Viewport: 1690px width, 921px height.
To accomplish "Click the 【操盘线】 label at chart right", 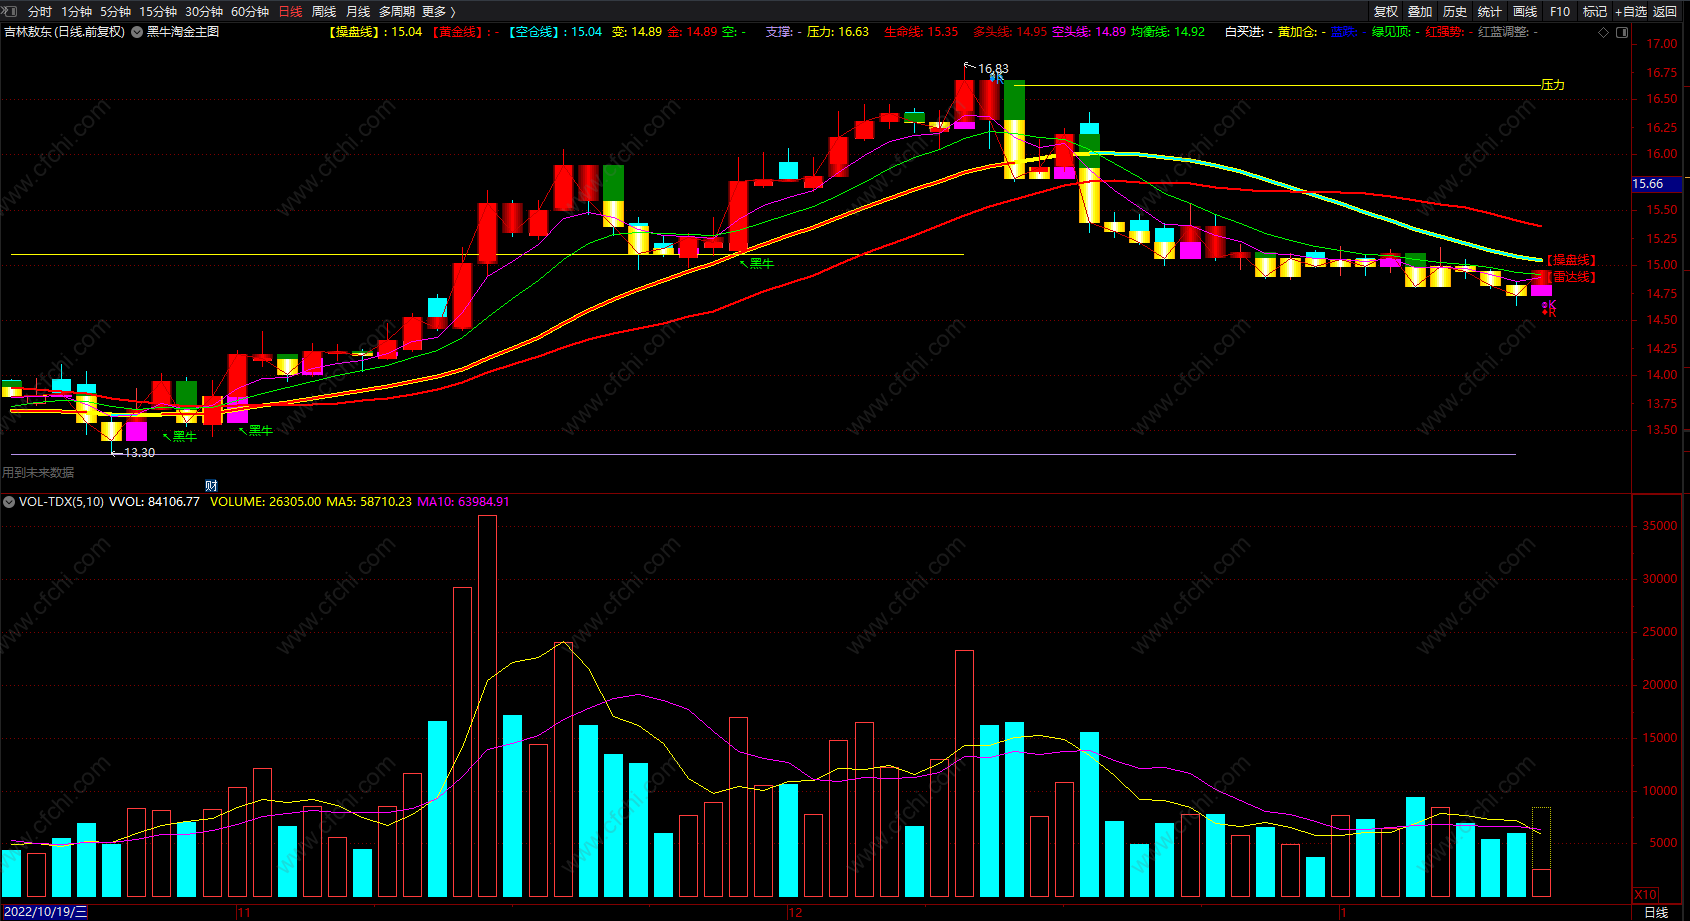I will pyautogui.click(x=1571, y=260).
